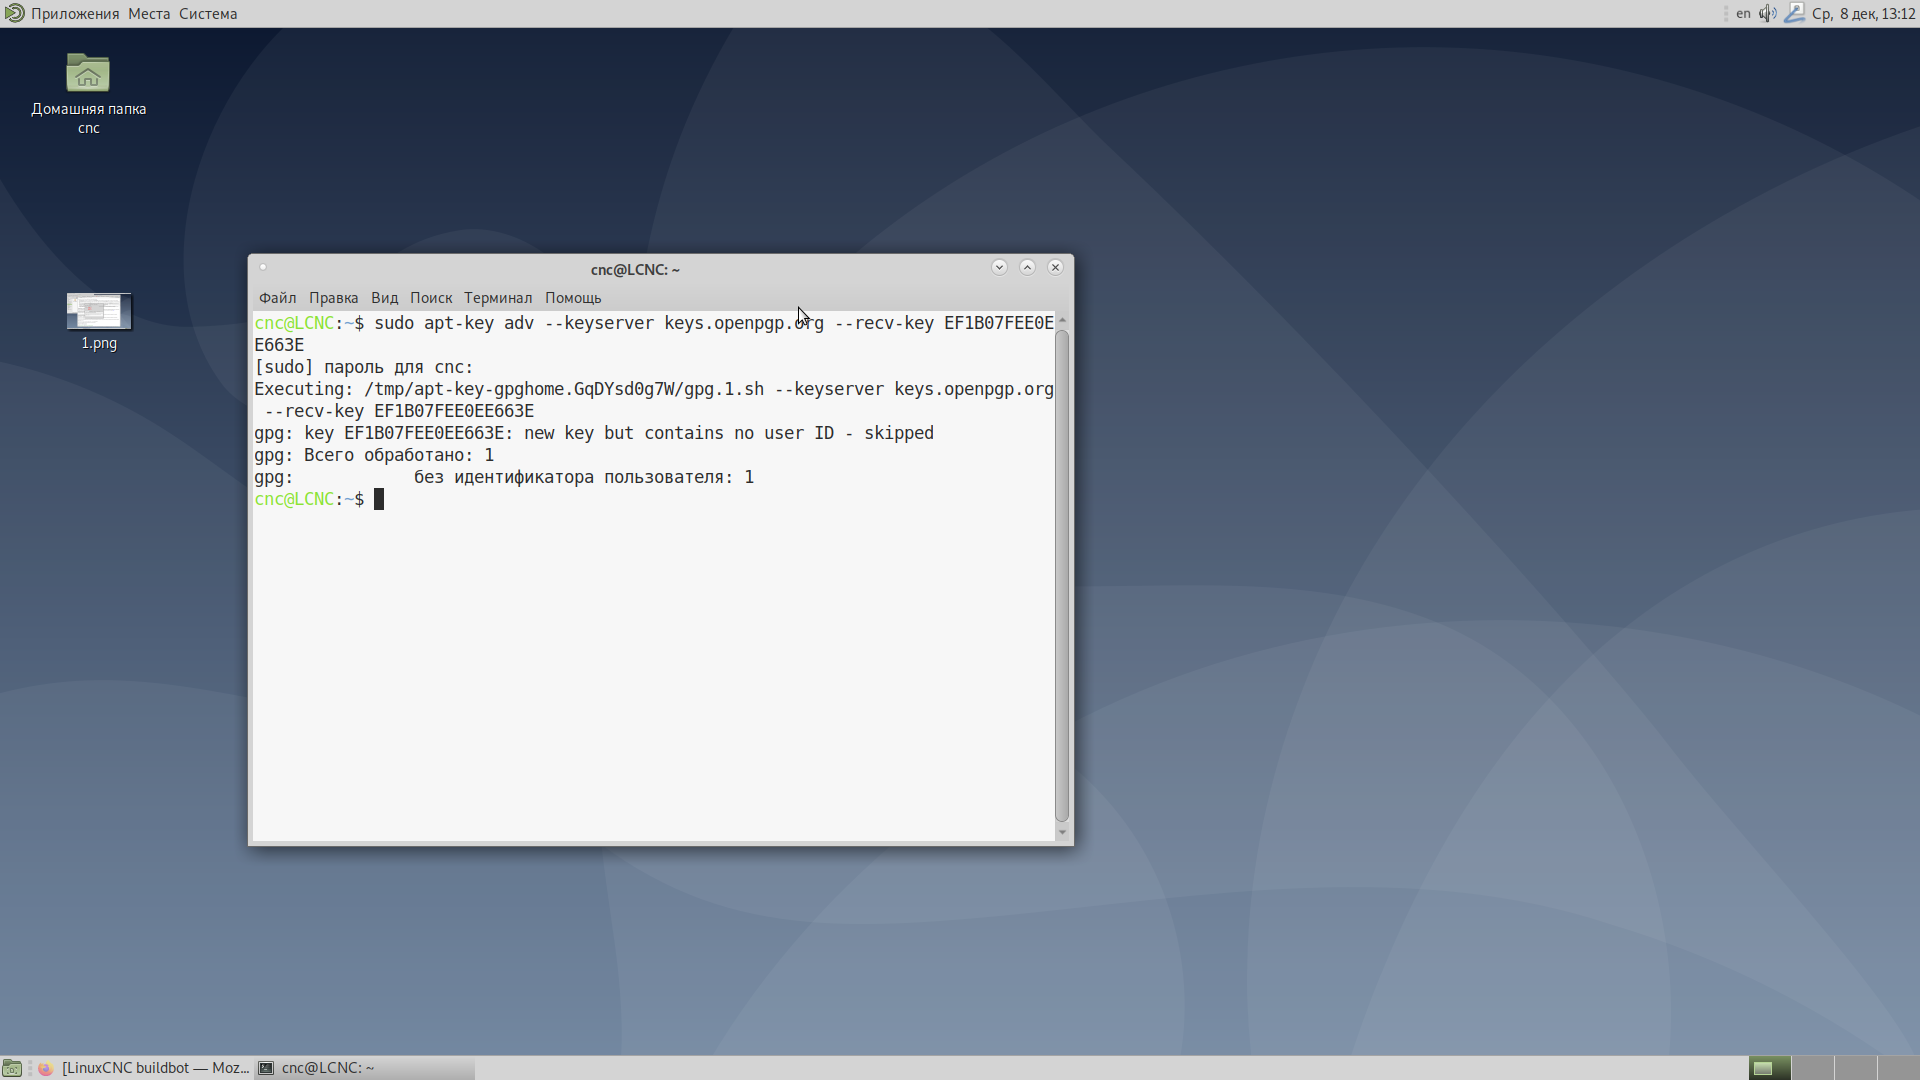Open the Правка menu in terminal
Image resolution: width=1920 pixels, height=1080 pixels.
pyautogui.click(x=333, y=298)
